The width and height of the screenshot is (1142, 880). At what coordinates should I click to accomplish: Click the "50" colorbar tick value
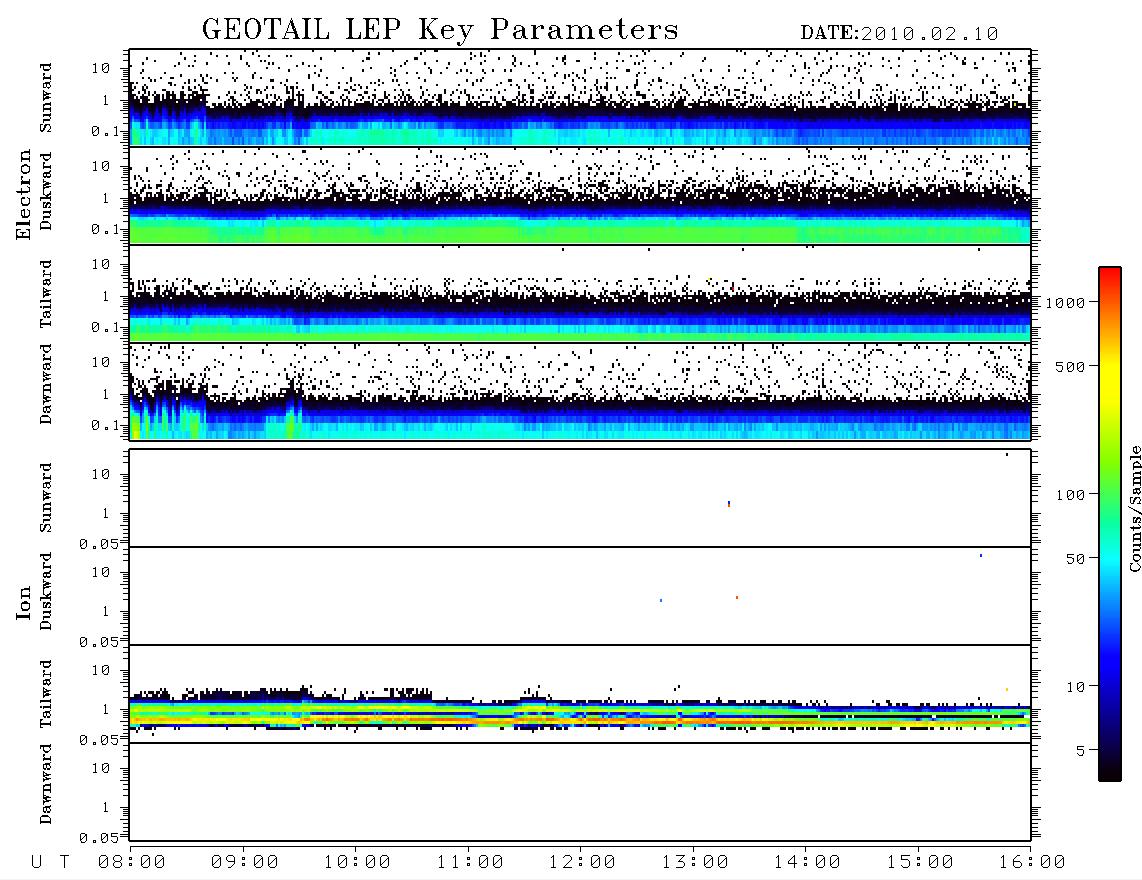point(1075,559)
